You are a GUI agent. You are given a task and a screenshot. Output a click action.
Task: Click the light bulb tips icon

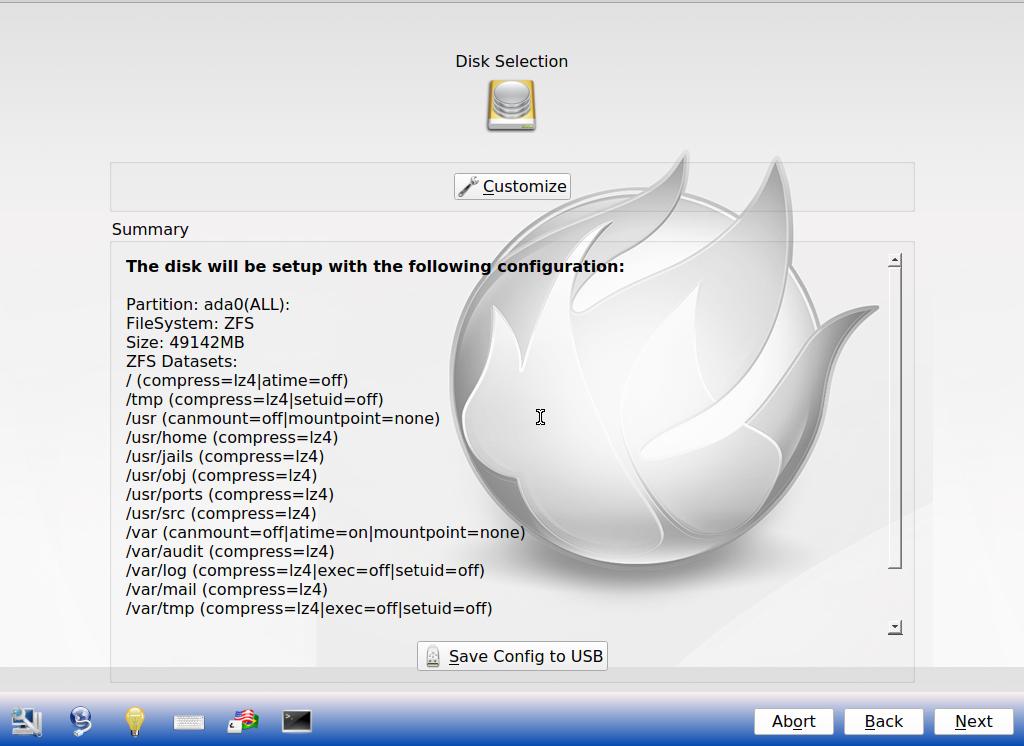click(135, 722)
